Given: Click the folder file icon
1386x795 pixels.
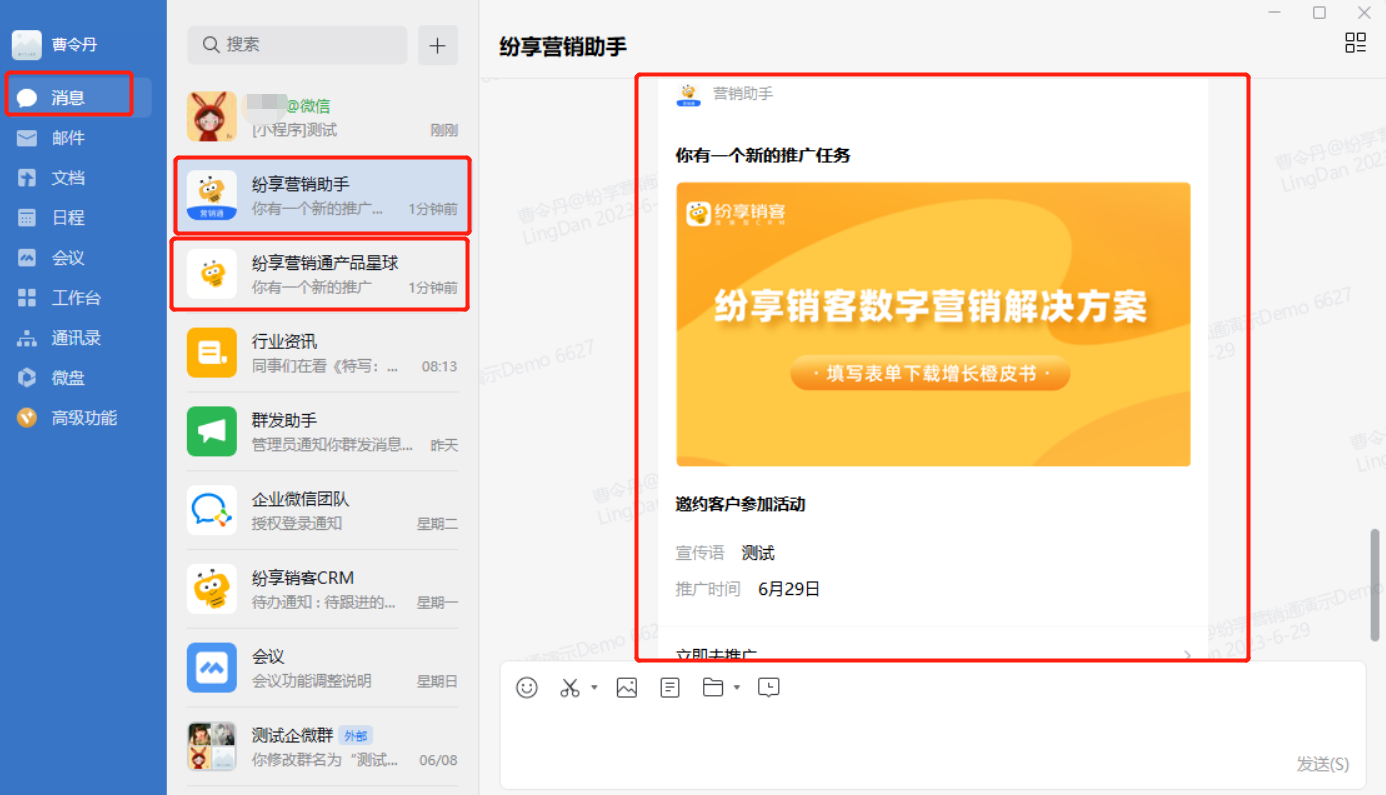Looking at the screenshot, I should (x=713, y=688).
